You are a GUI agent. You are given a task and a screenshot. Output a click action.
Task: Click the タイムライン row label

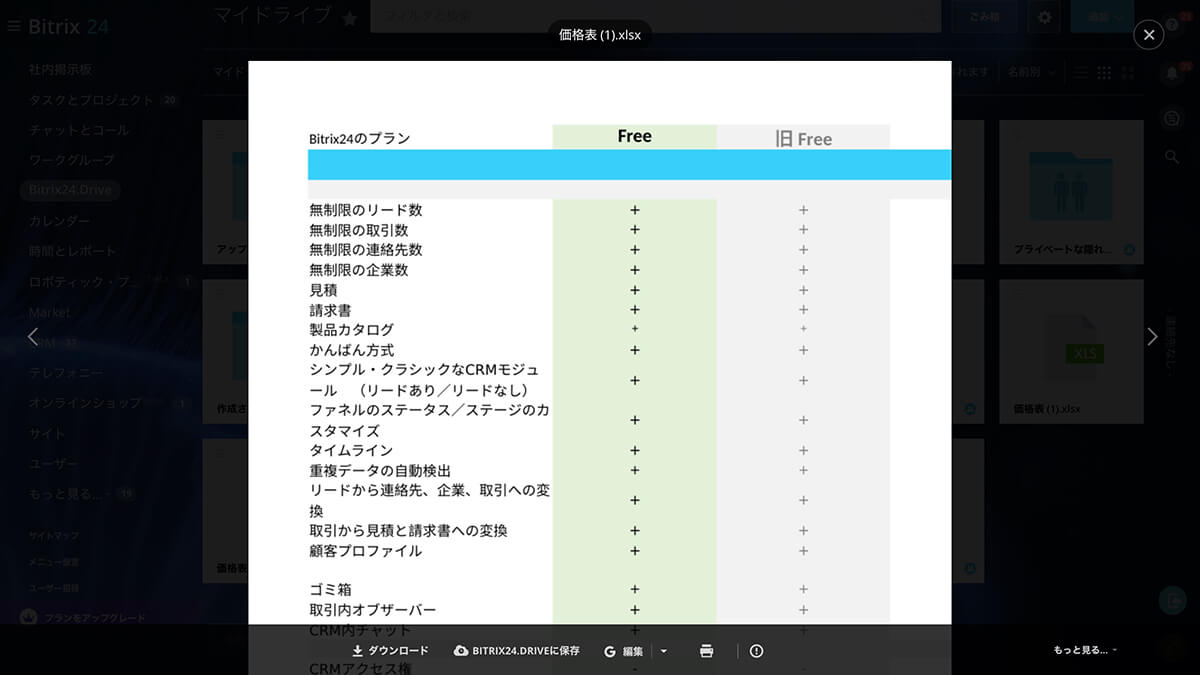point(351,450)
